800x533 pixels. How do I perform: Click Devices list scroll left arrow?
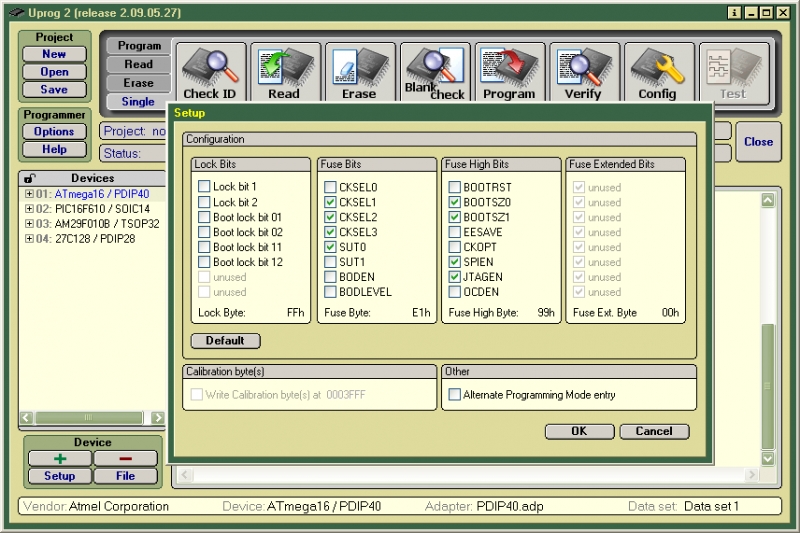point(27,418)
